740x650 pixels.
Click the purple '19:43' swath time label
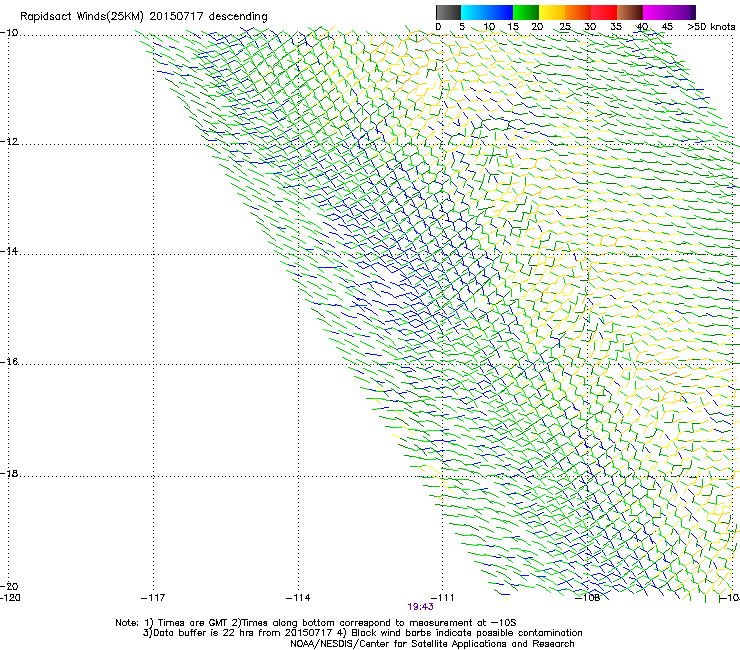pos(420,607)
